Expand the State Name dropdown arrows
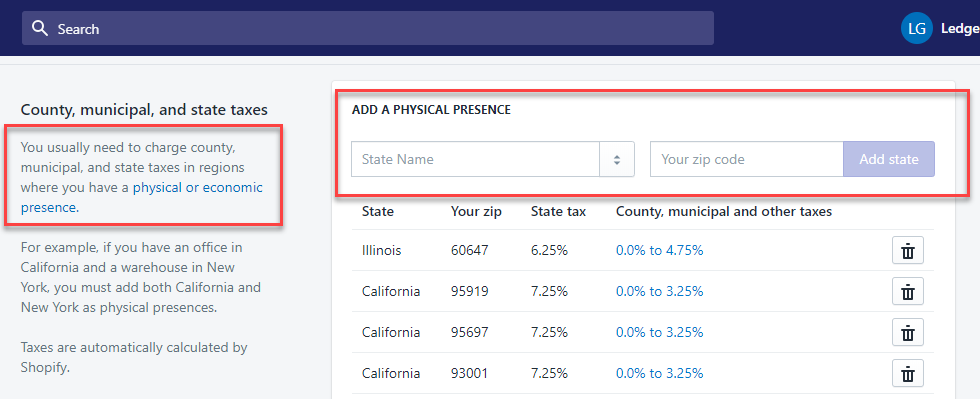Viewport: 980px width, 399px height. (x=616, y=159)
